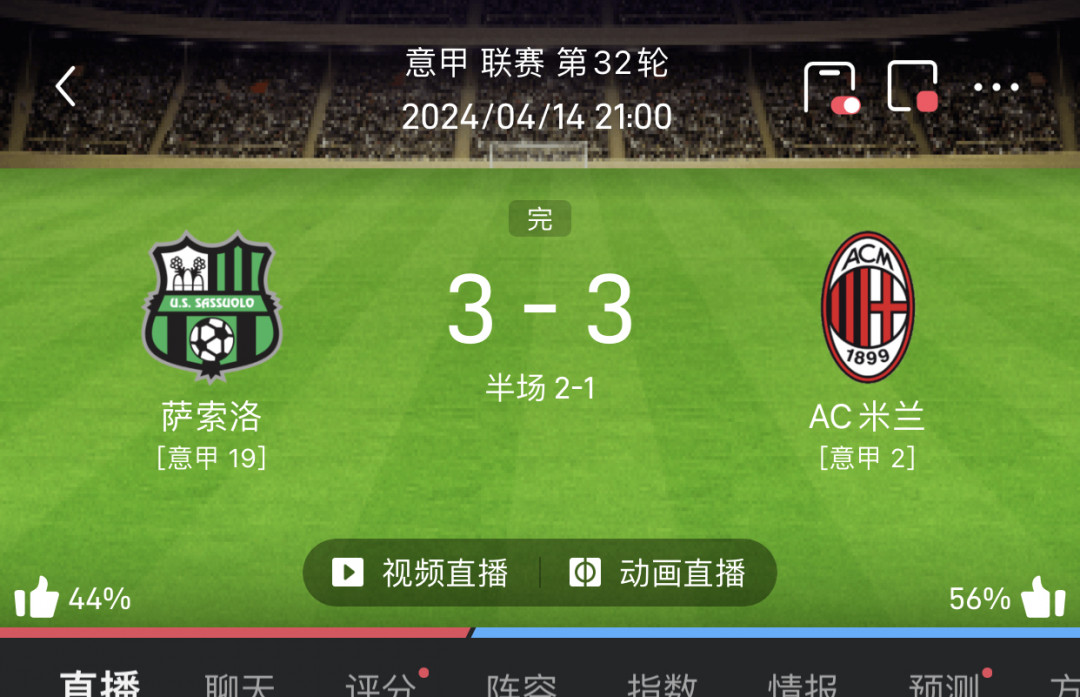Tap the U.S. Sassuolo team crest
The height and width of the screenshot is (697, 1080).
tap(211, 307)
